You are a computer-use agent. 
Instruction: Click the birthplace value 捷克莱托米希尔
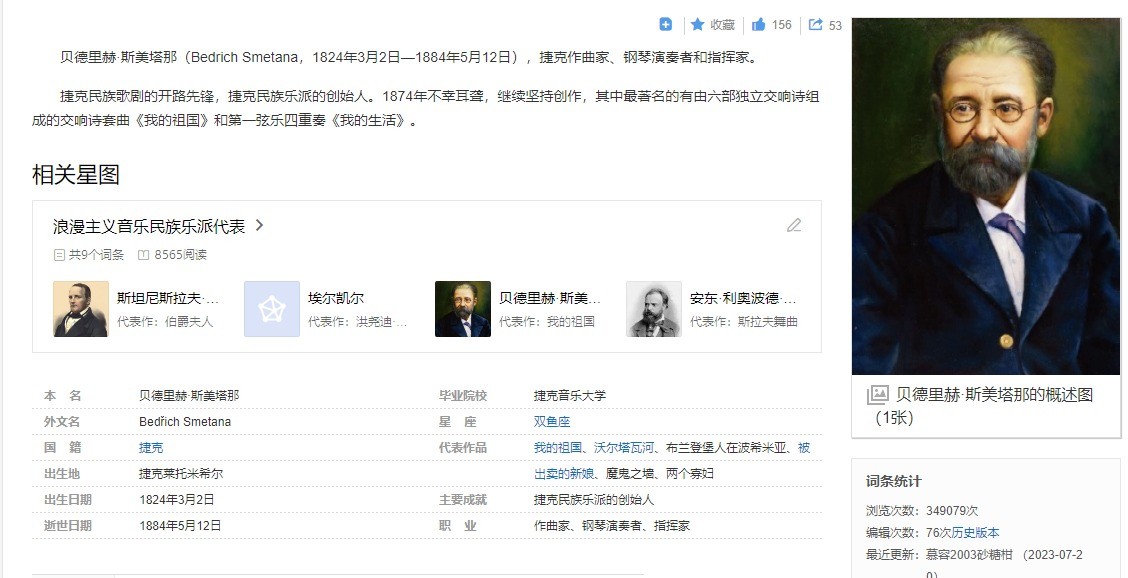(181, 474)
